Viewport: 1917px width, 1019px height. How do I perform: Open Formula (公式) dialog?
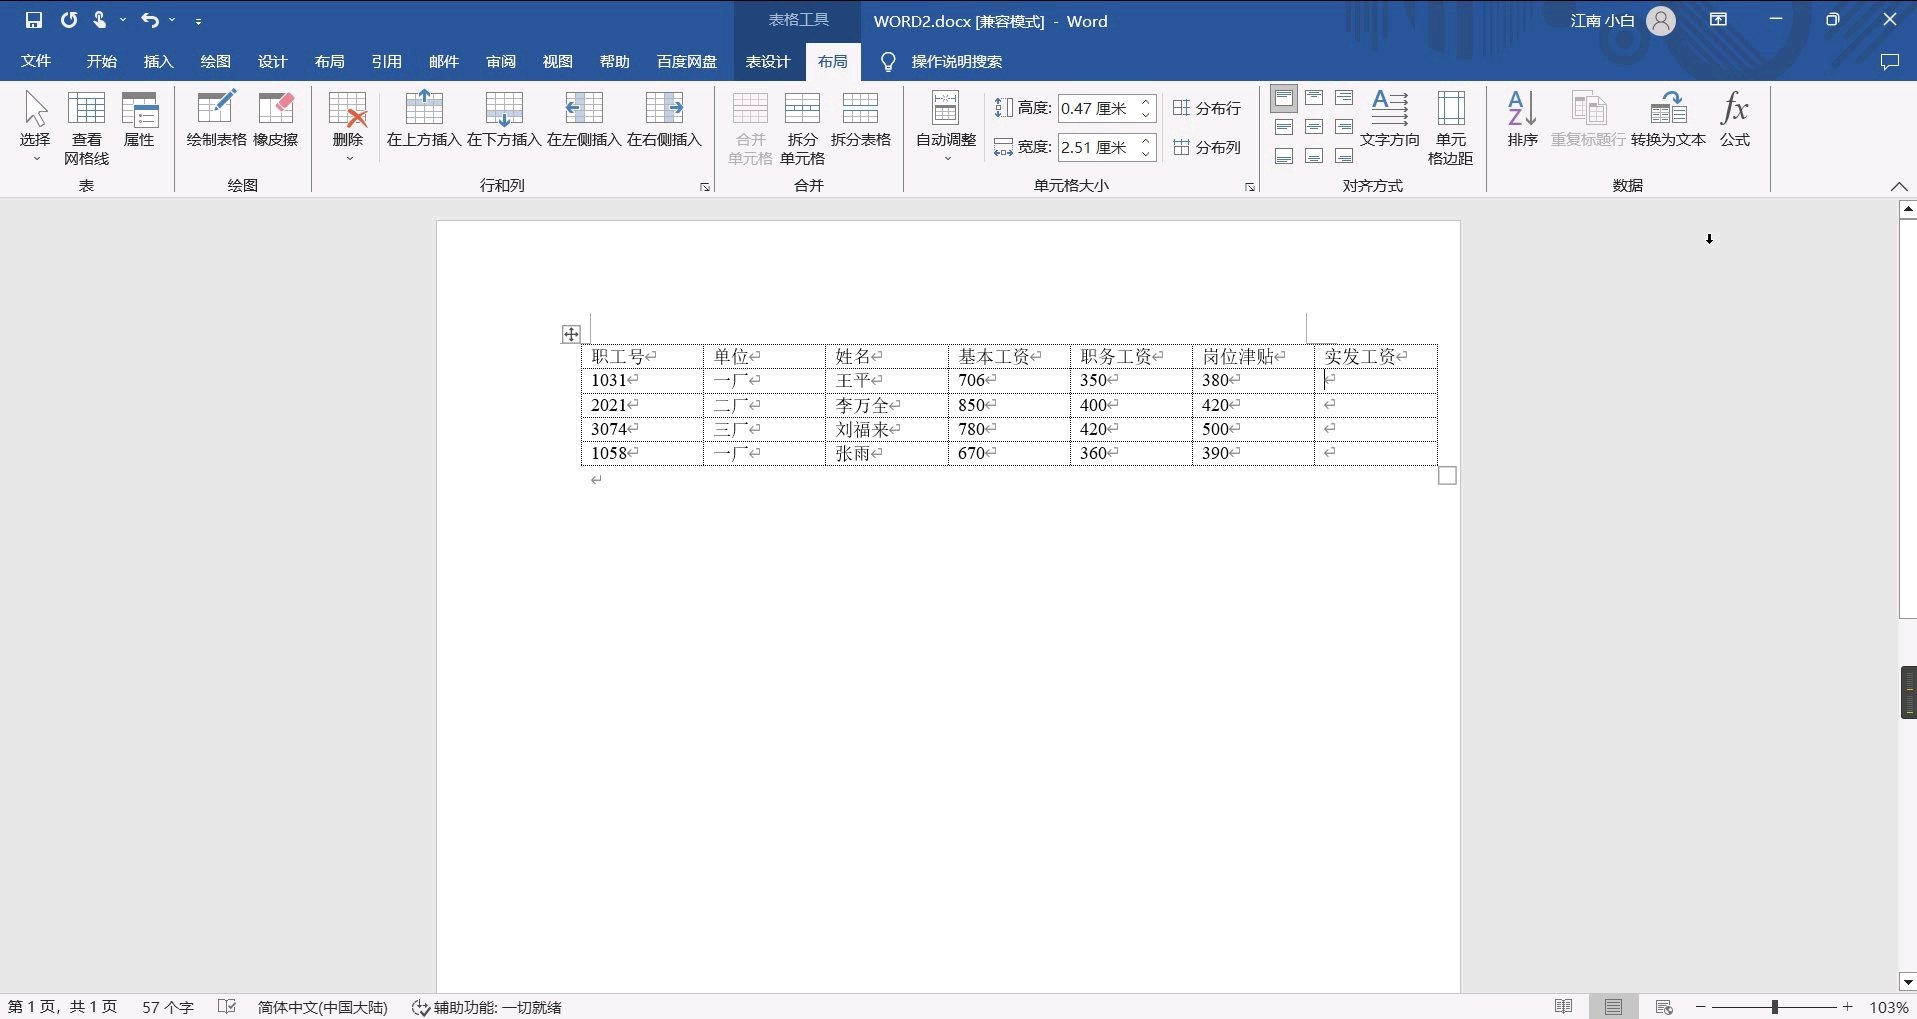(x=1735, y=120)
